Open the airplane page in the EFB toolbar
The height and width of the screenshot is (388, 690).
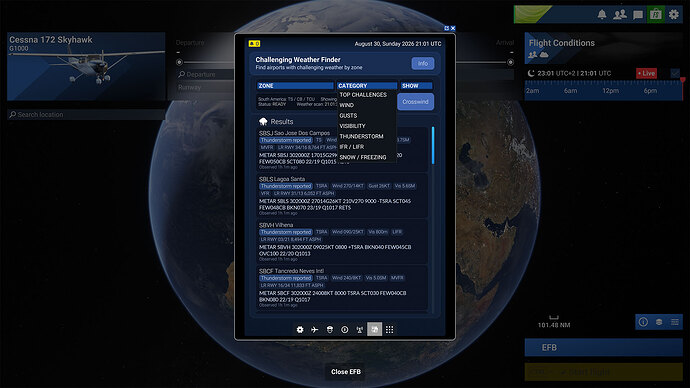(315, 329)
